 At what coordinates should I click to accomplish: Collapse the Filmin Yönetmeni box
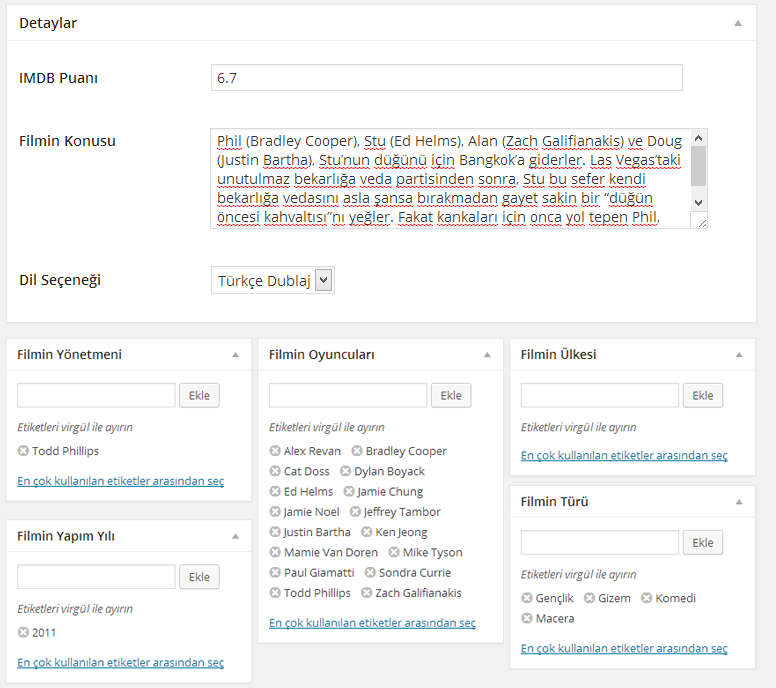pos(236,354)
